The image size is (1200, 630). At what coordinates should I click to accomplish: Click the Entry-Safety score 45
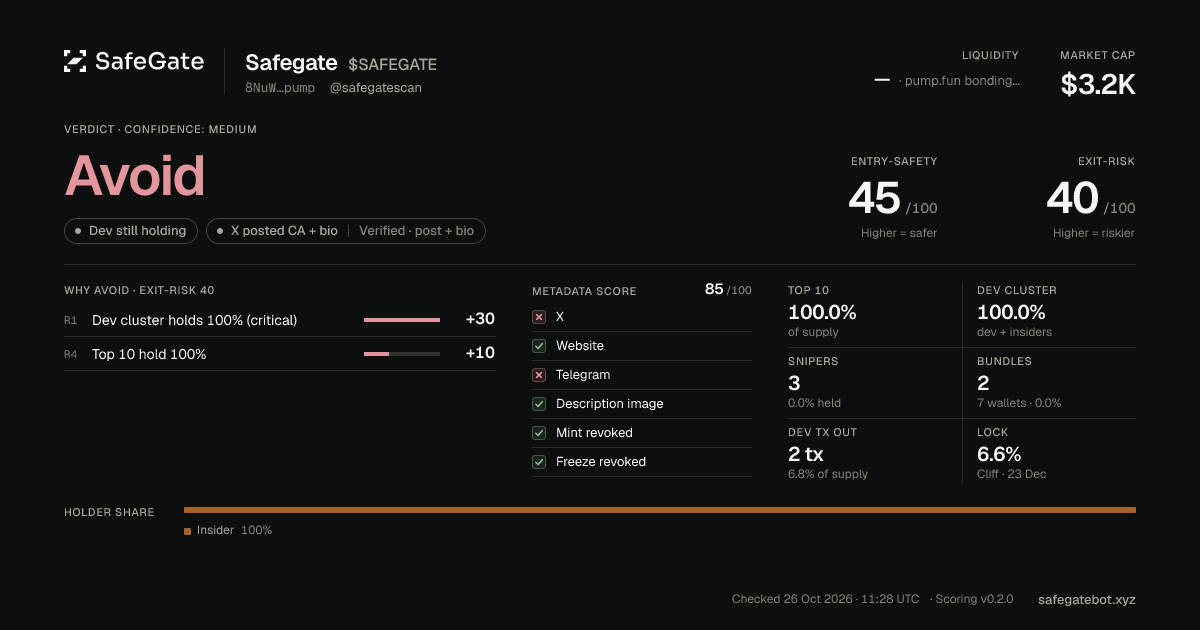[x=875, y=198]
